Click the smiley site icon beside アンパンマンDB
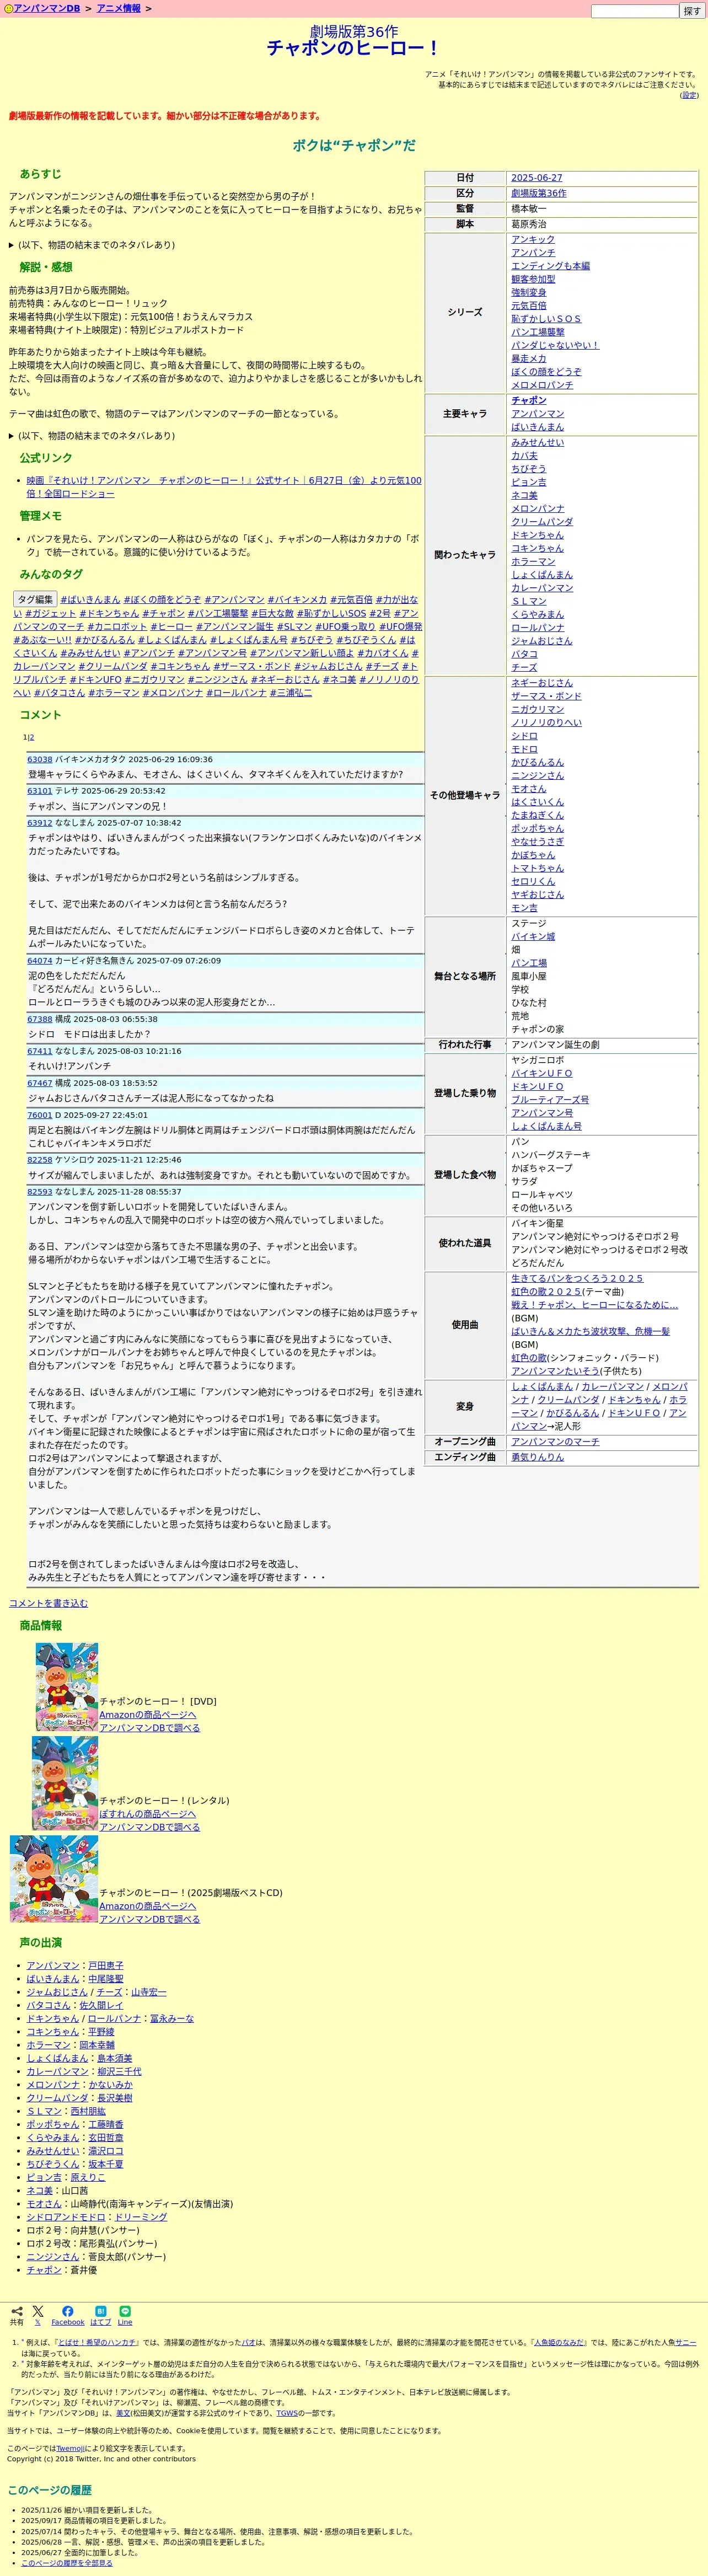Image resolution: width=708 pixels, height=2576 pixels. pyautogui.click(x=8, y=8)
